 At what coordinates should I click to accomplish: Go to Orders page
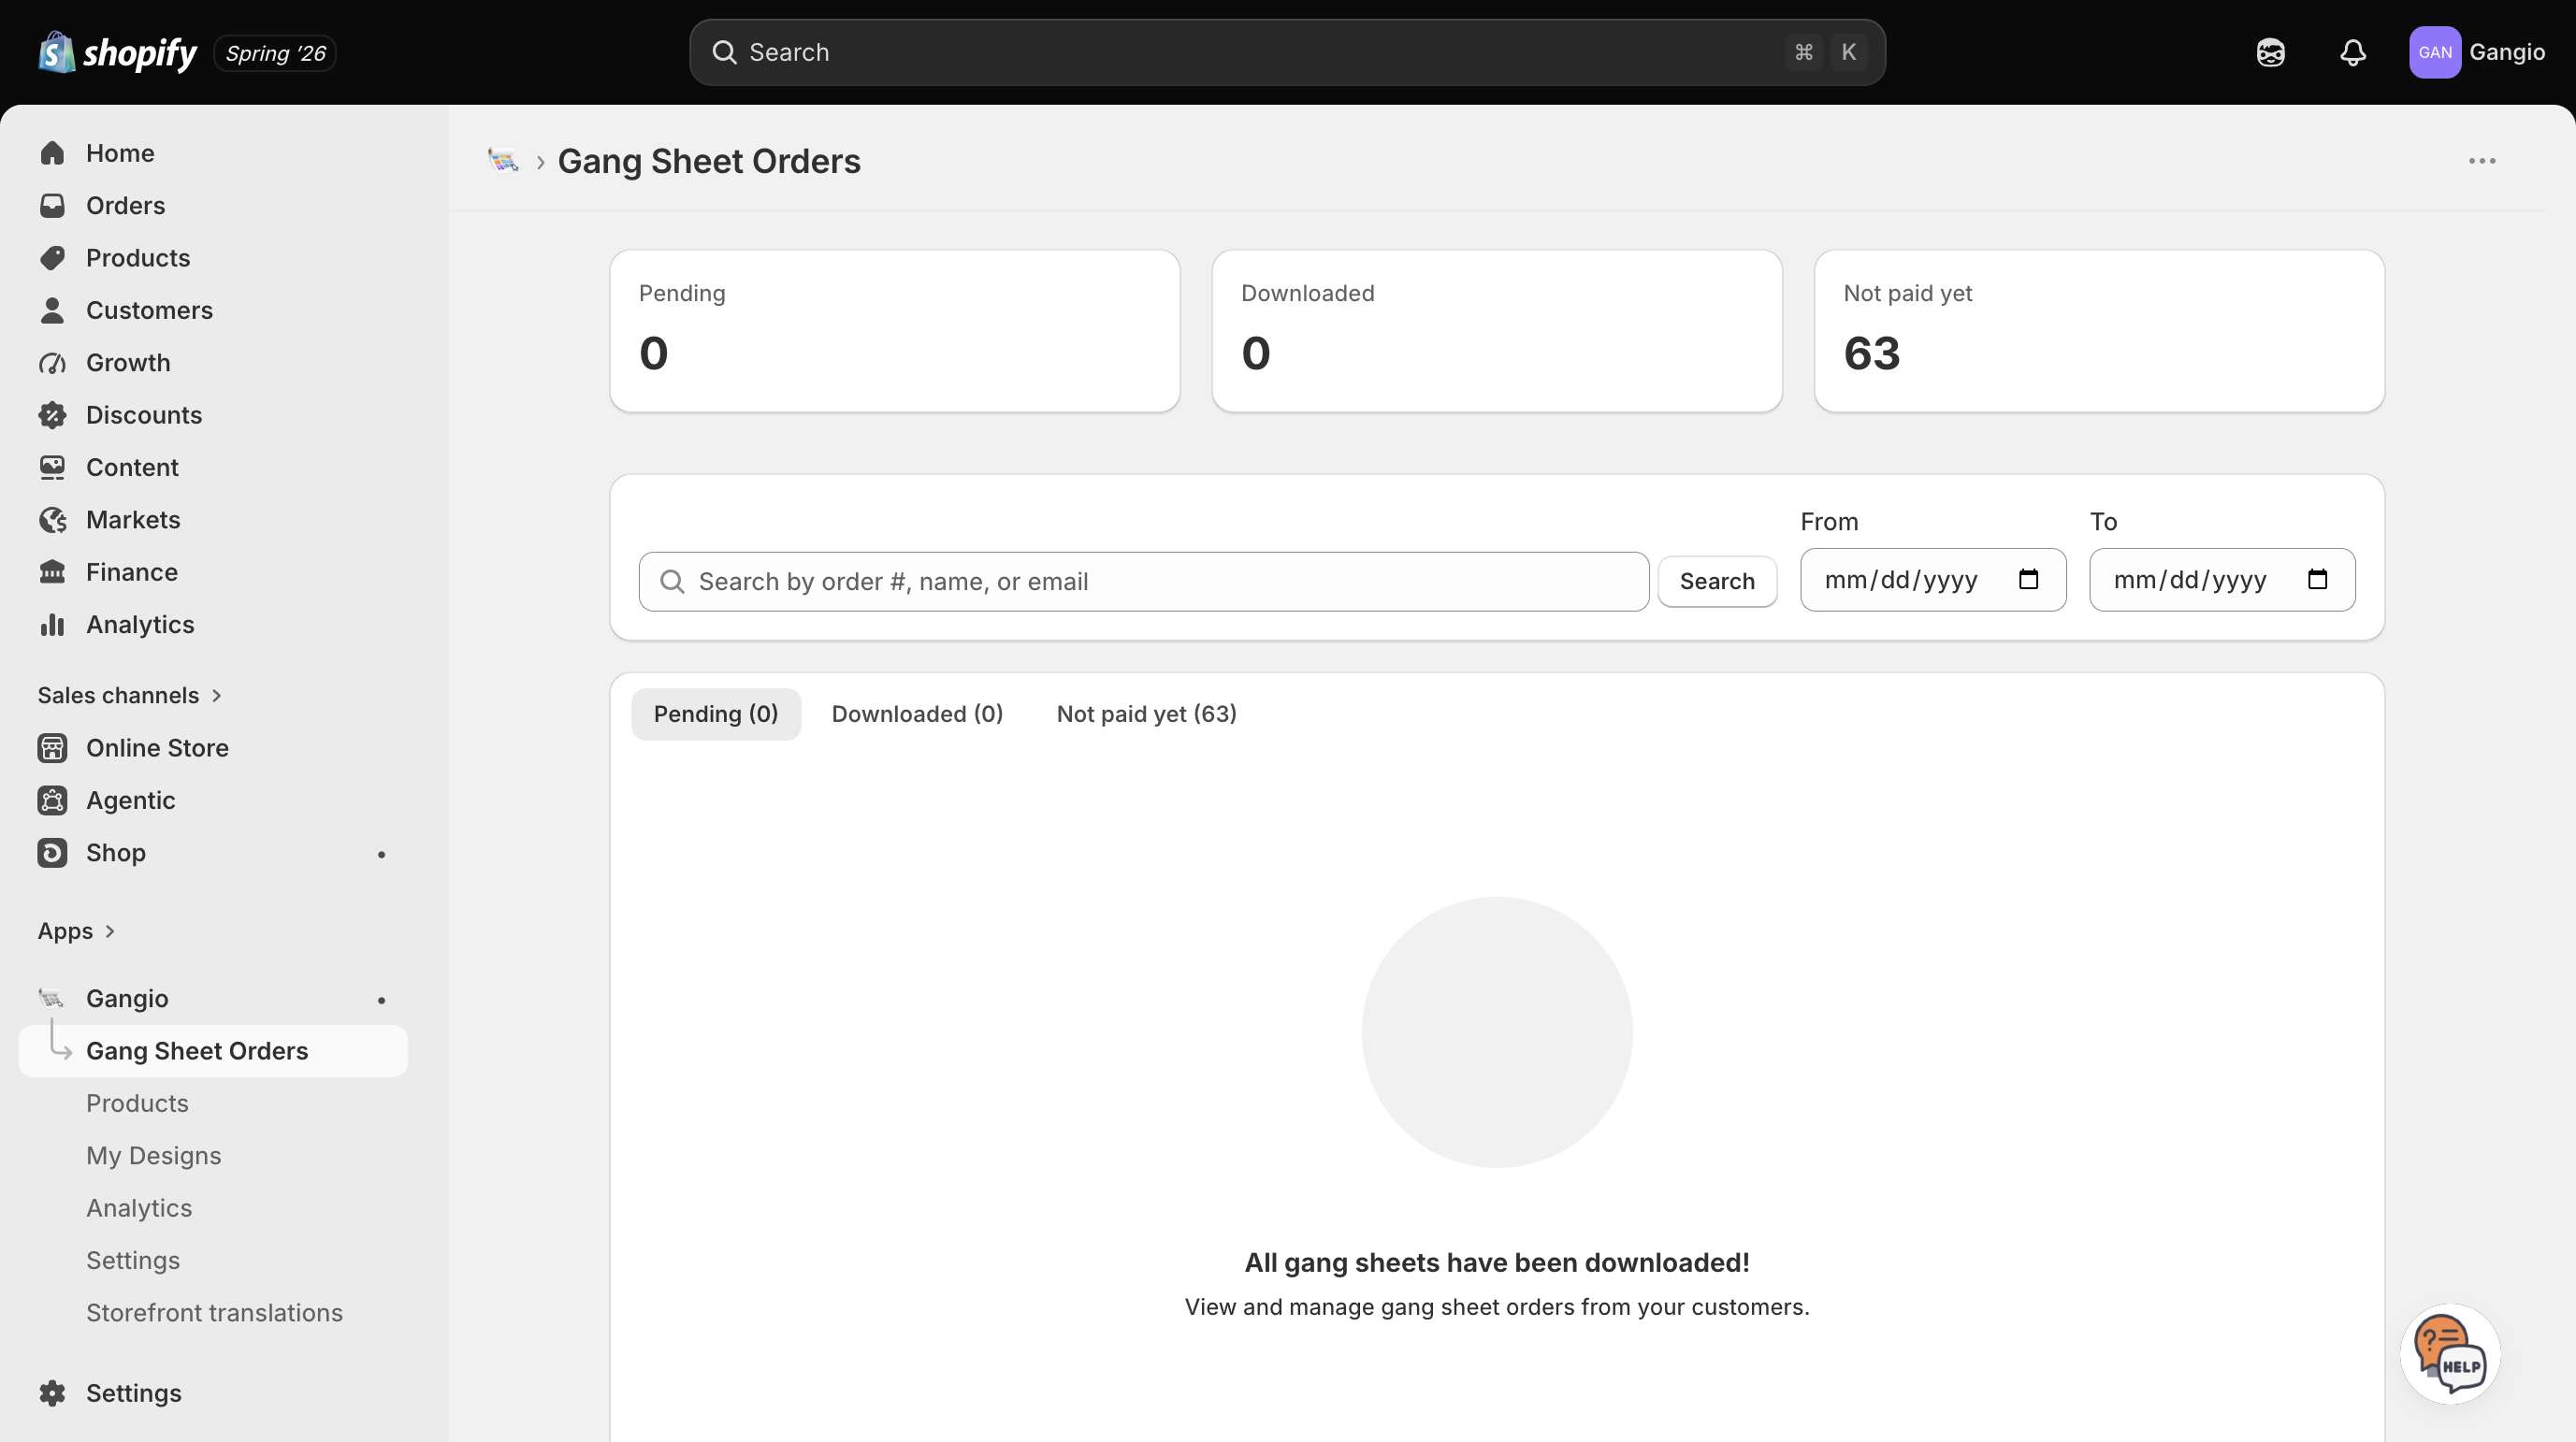(125, 205)
